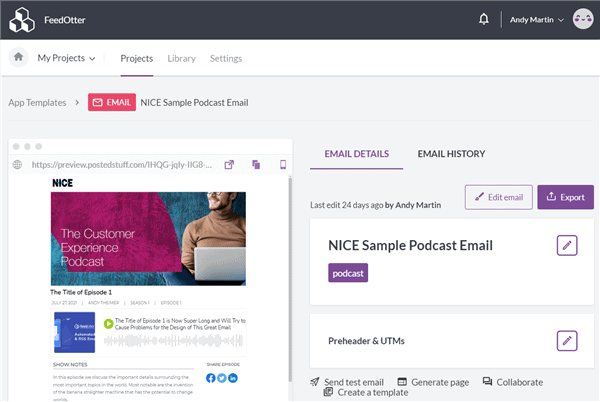This screenshot has width=600, height=402.
Task: Click Generate page link
Action: coord(433,382)
